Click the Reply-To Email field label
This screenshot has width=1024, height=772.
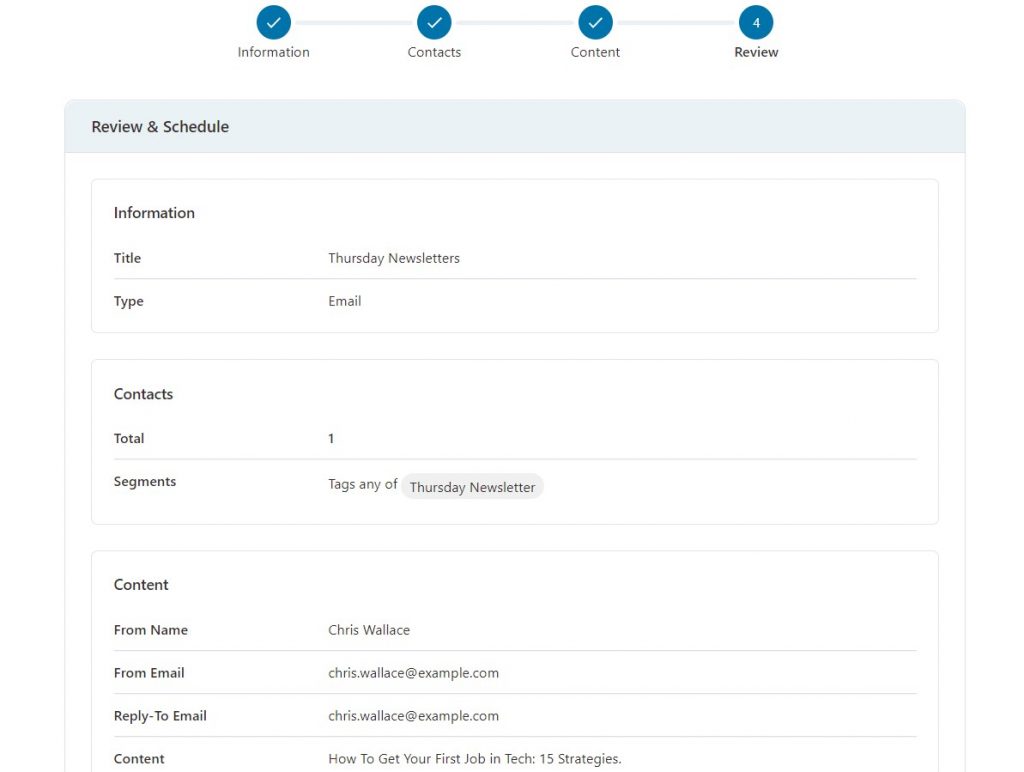(x=160, y=716)
